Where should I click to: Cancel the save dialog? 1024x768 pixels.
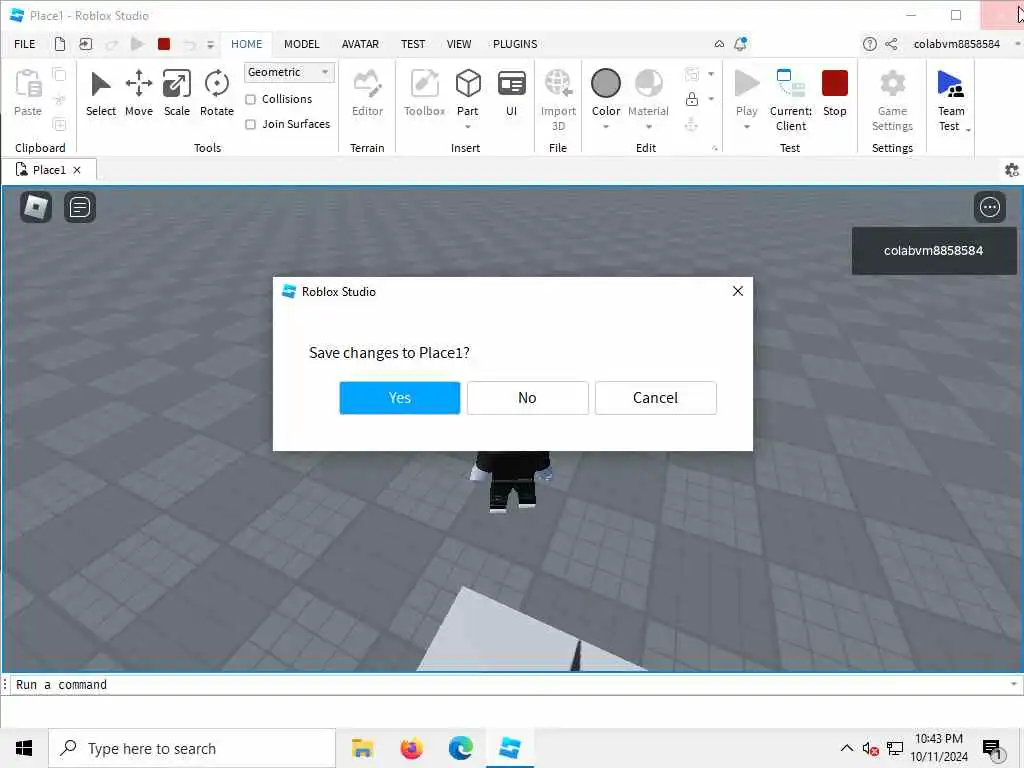pos(655,398)
